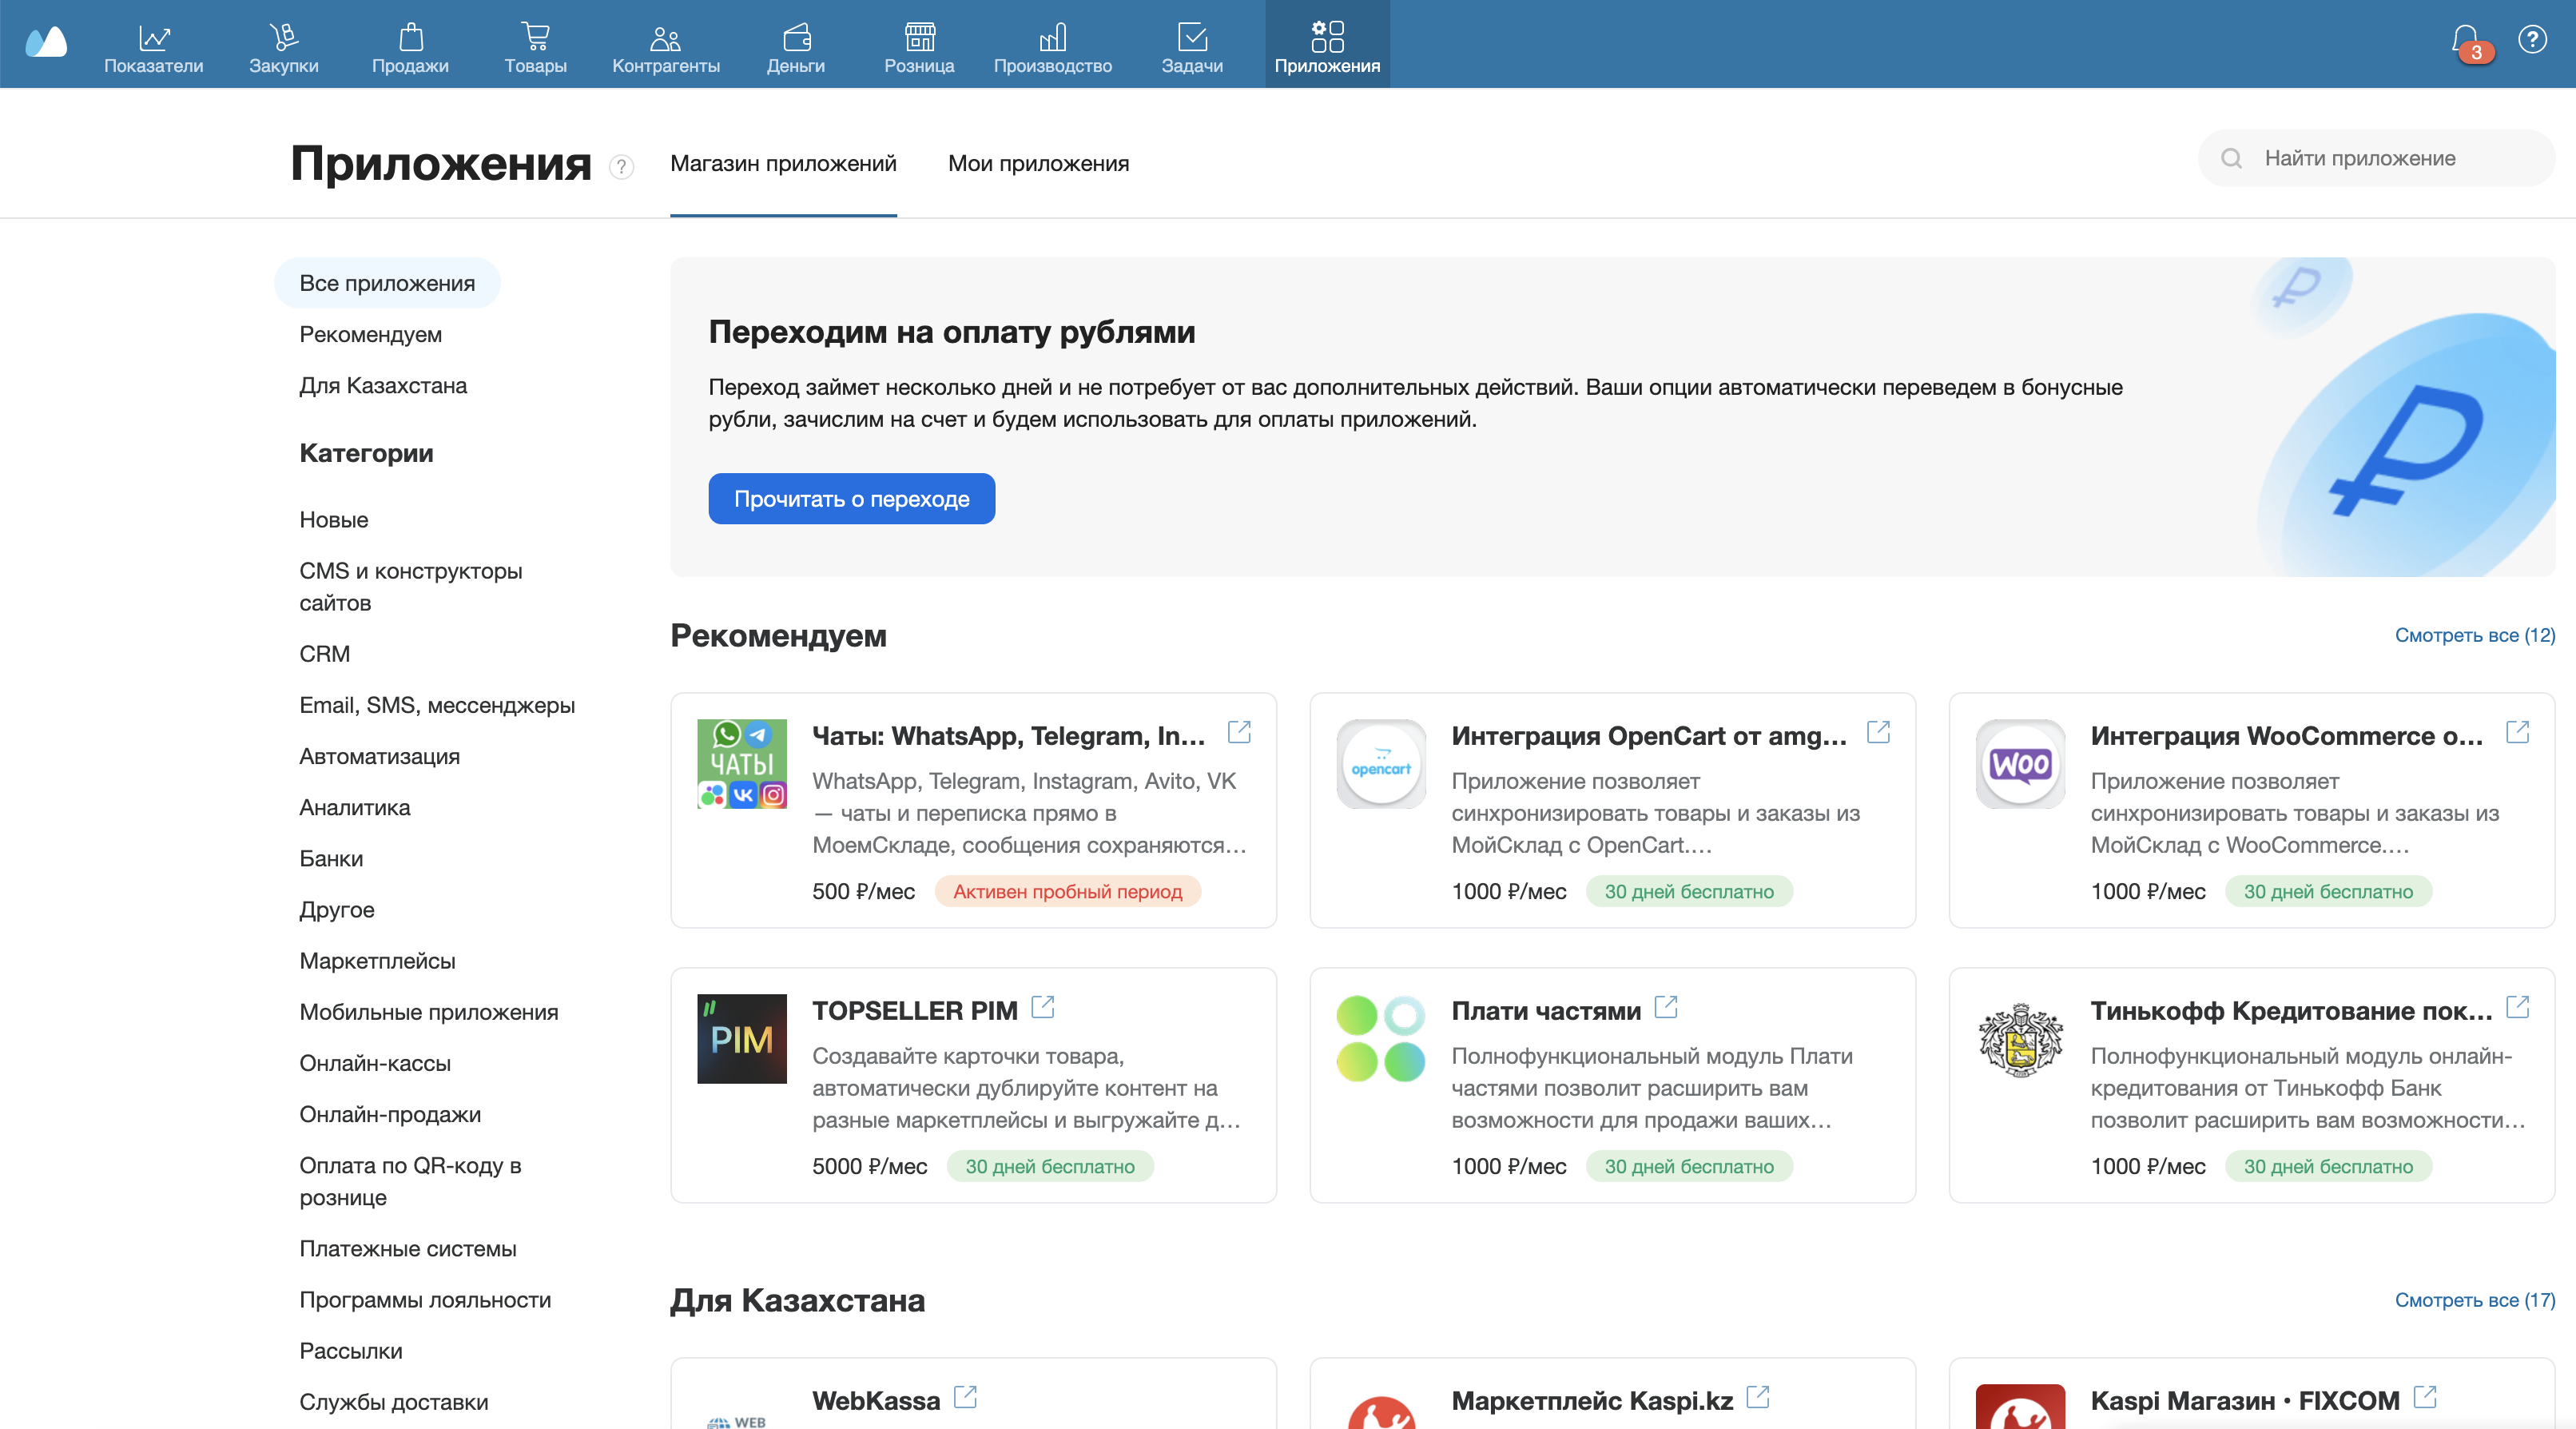The height and width of the screenshot is (1429, 2576).
Task: Open TOPSELLER PIM external link icon
Action: 1043,1007
